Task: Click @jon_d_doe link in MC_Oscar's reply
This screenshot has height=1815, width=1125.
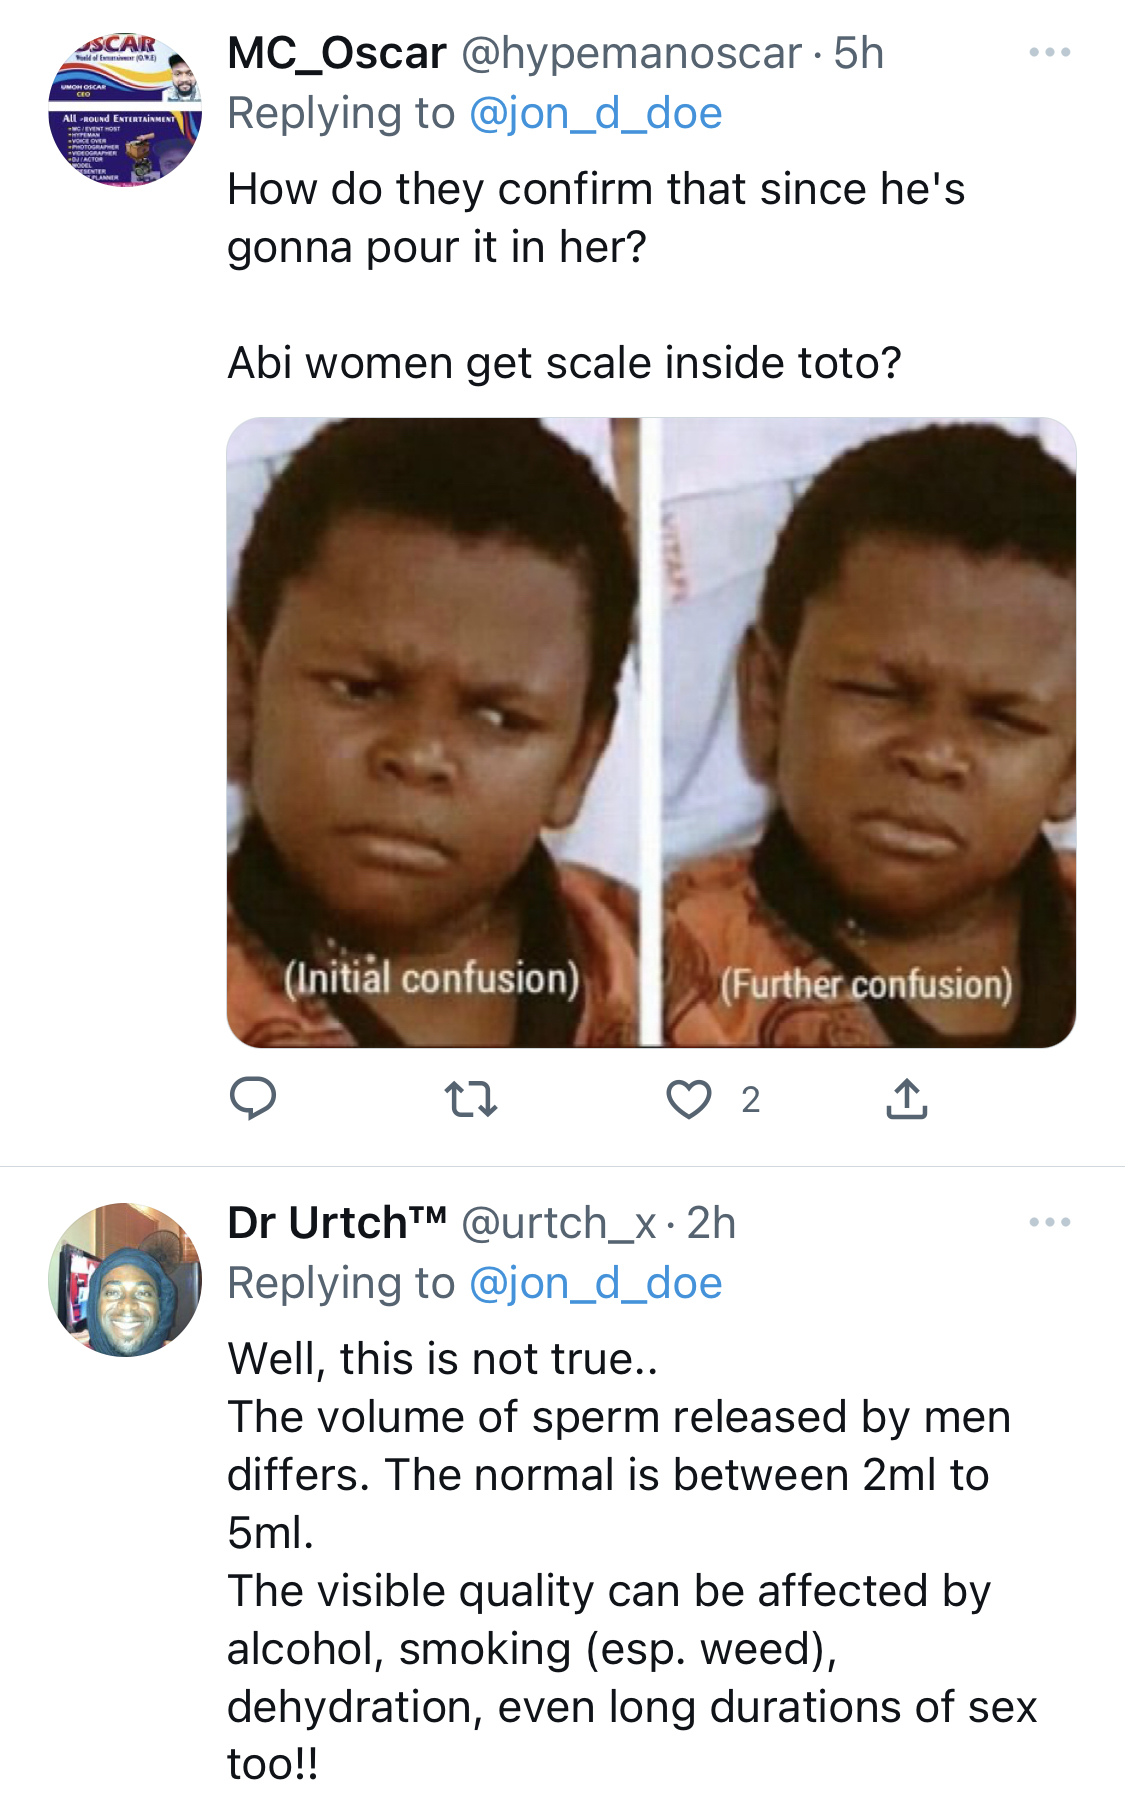Action: [595, 113]
